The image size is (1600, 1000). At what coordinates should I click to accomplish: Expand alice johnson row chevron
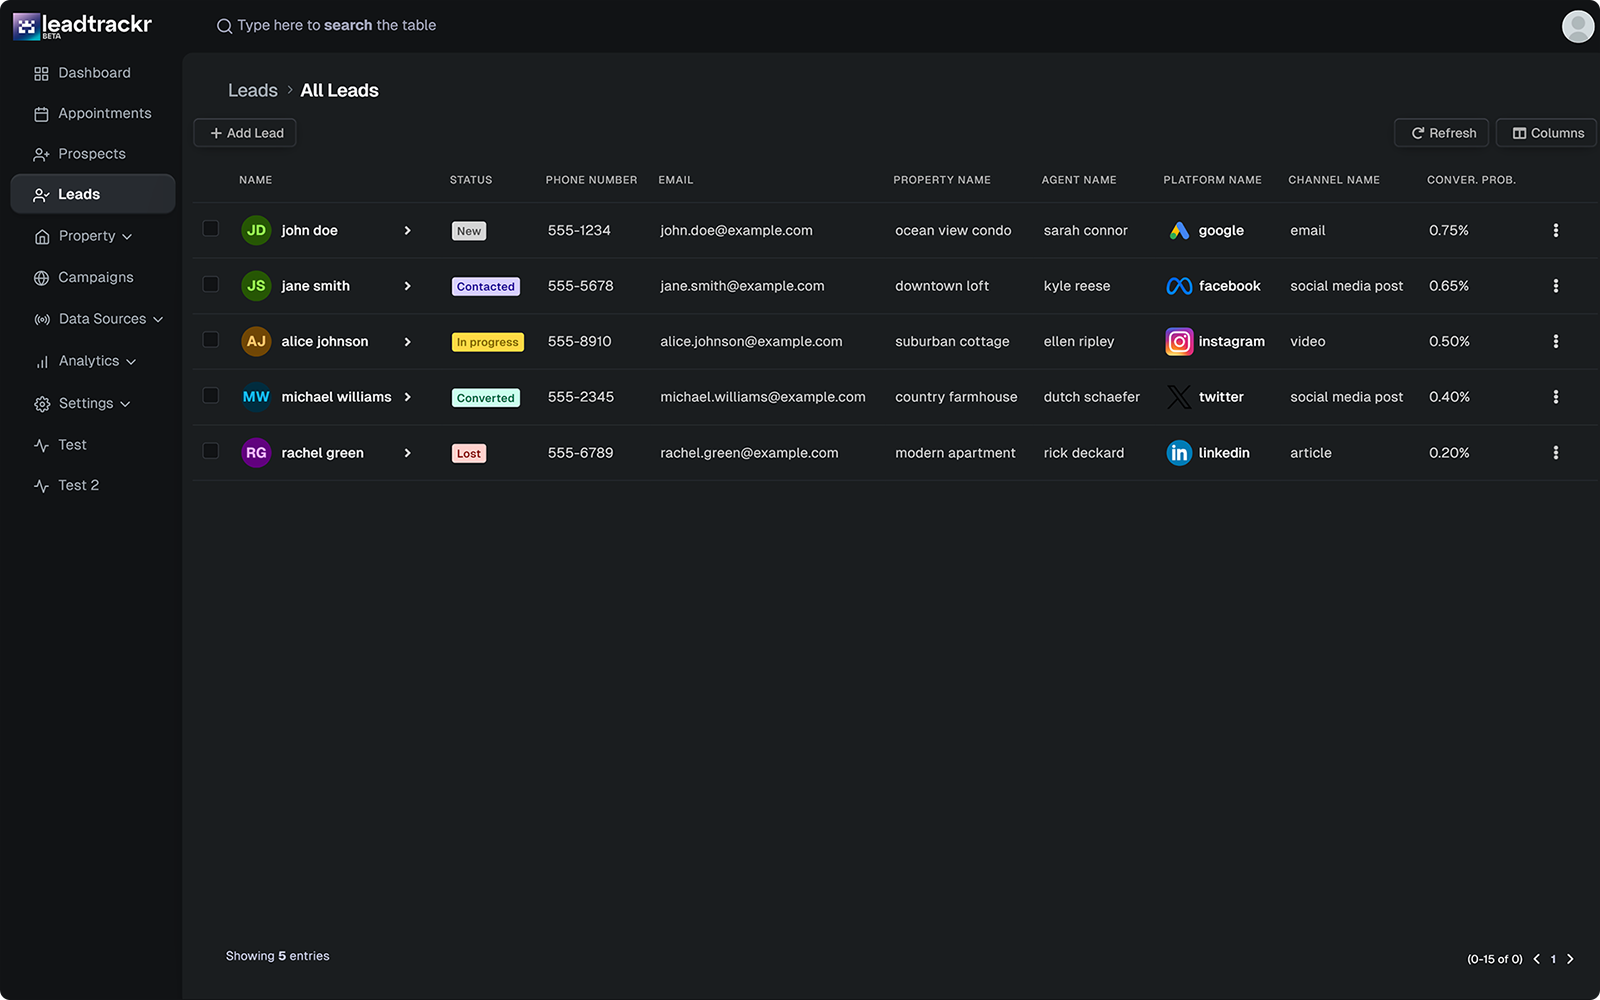pos(407,342)
